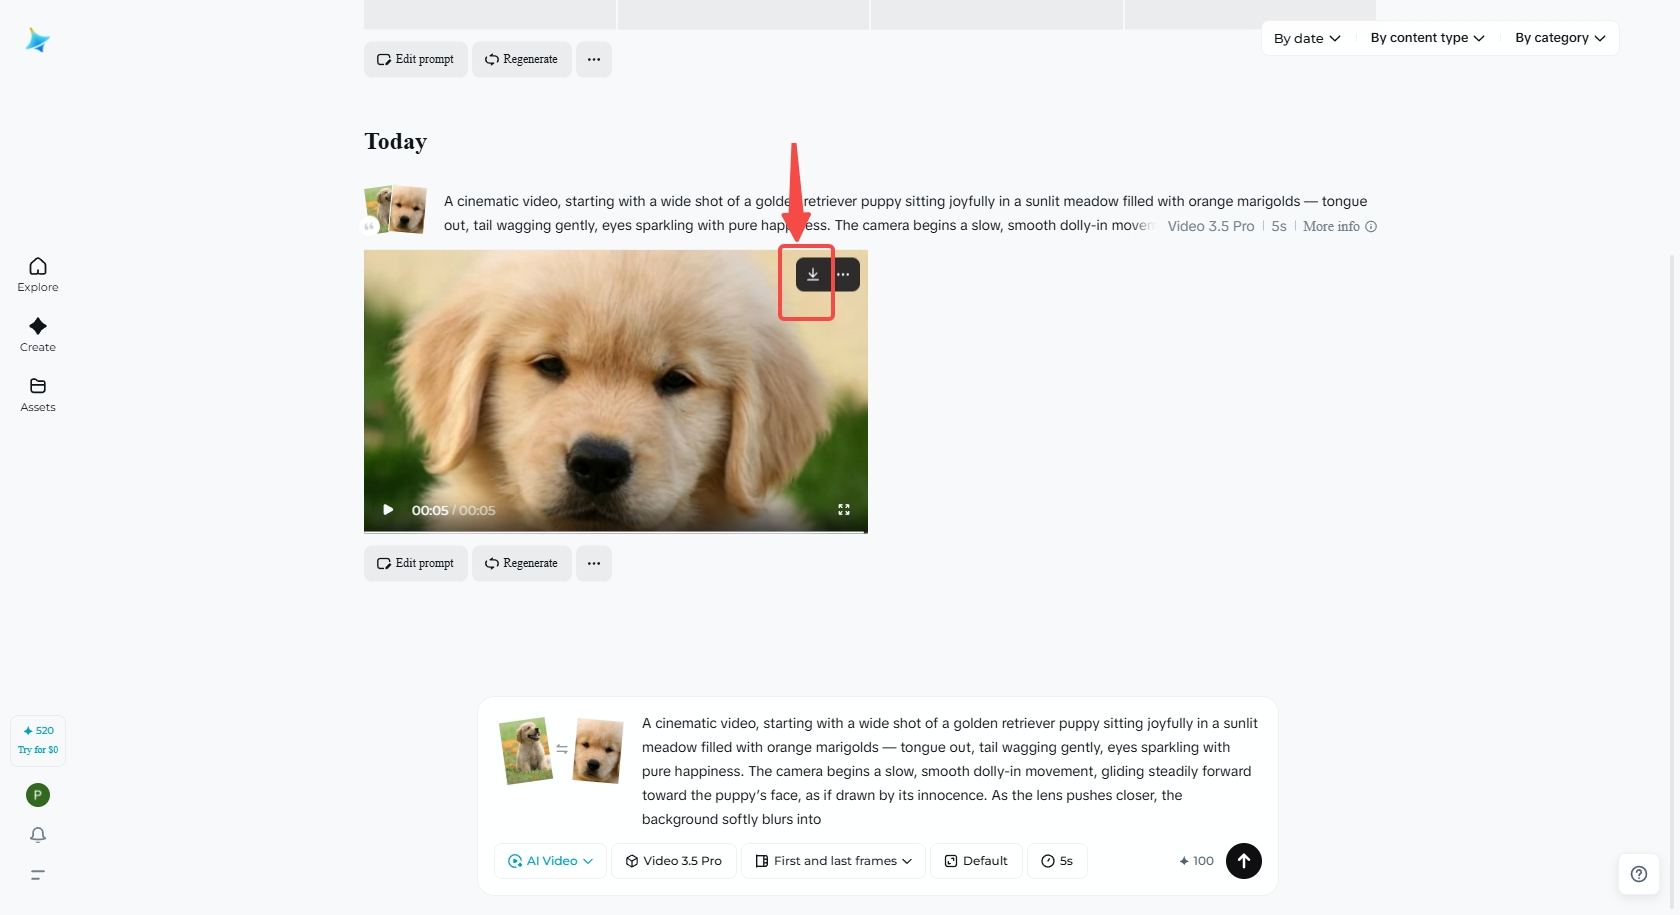Click the reference thumbnails beside the Today prompt
The height and width of the screenshot is (915, 1680).
396,210
